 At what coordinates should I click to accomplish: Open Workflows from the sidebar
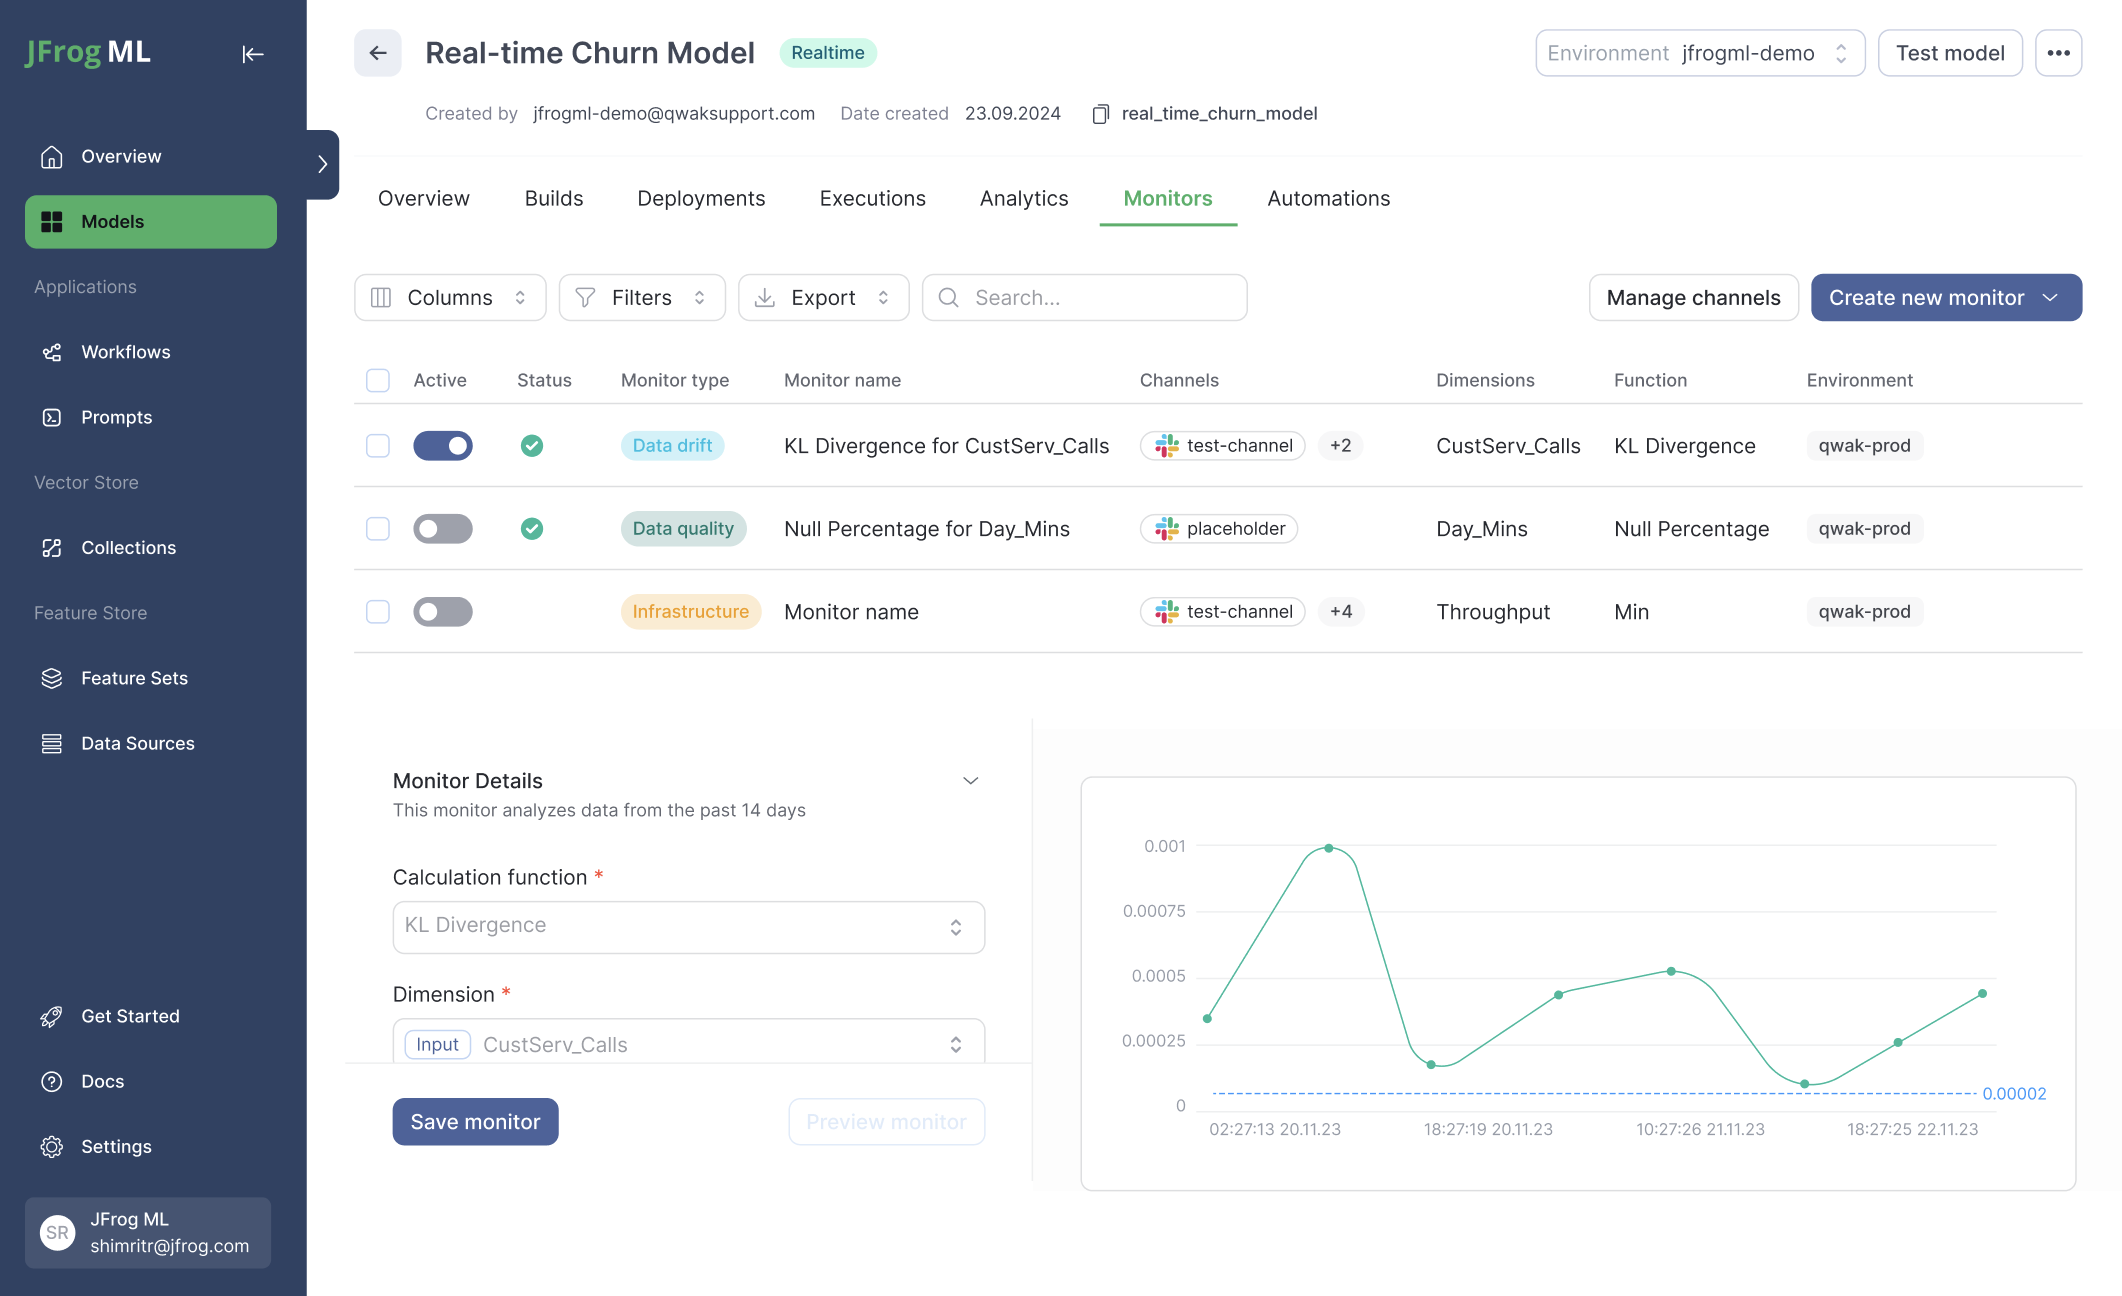pyautogui.click(x=125, y=352)
